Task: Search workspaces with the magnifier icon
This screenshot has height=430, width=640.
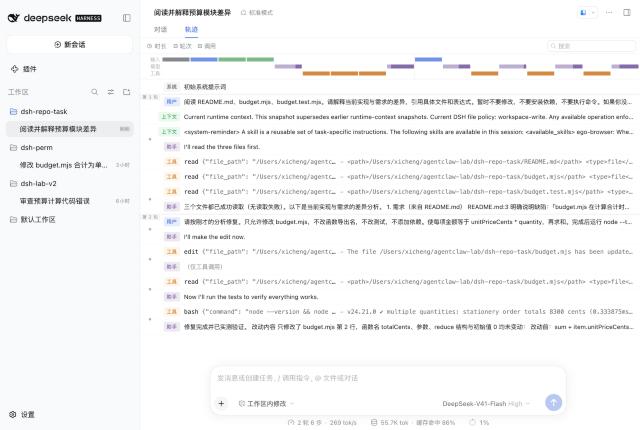Action: click(94, 92)
